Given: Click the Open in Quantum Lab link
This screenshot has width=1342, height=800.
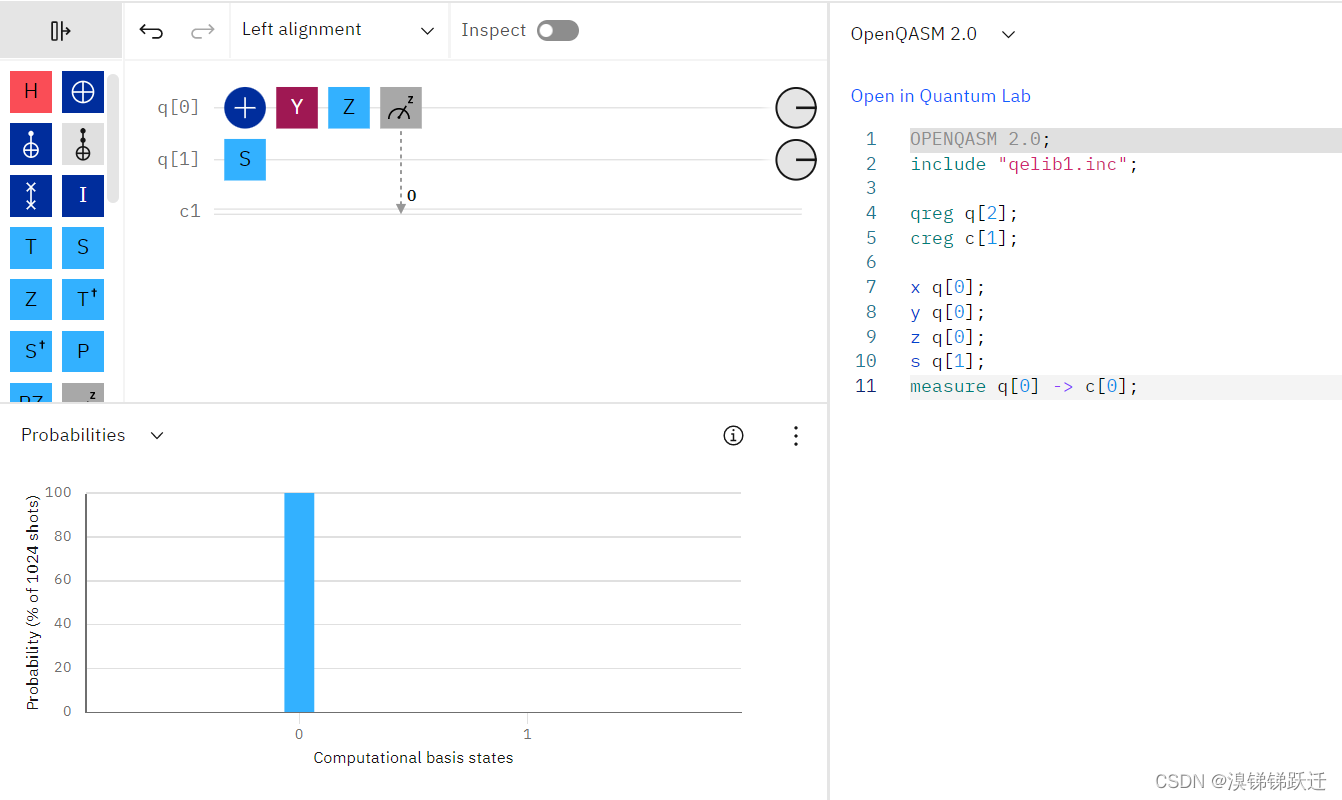Looking at the screenshot, I should (x=940, y=95).
